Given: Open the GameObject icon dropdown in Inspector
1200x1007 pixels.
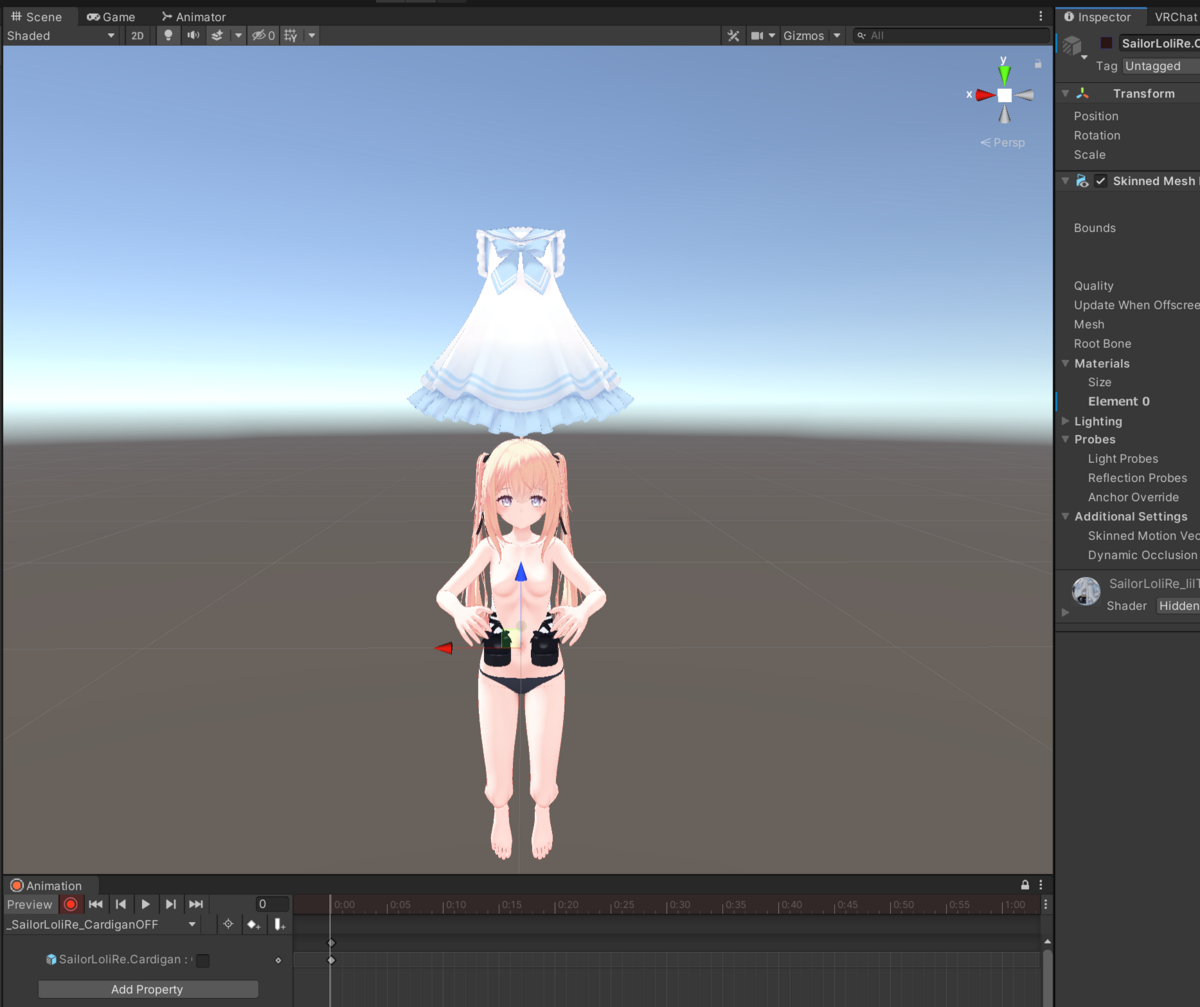Looking at the screenshot, I should tap(1075, 48).
